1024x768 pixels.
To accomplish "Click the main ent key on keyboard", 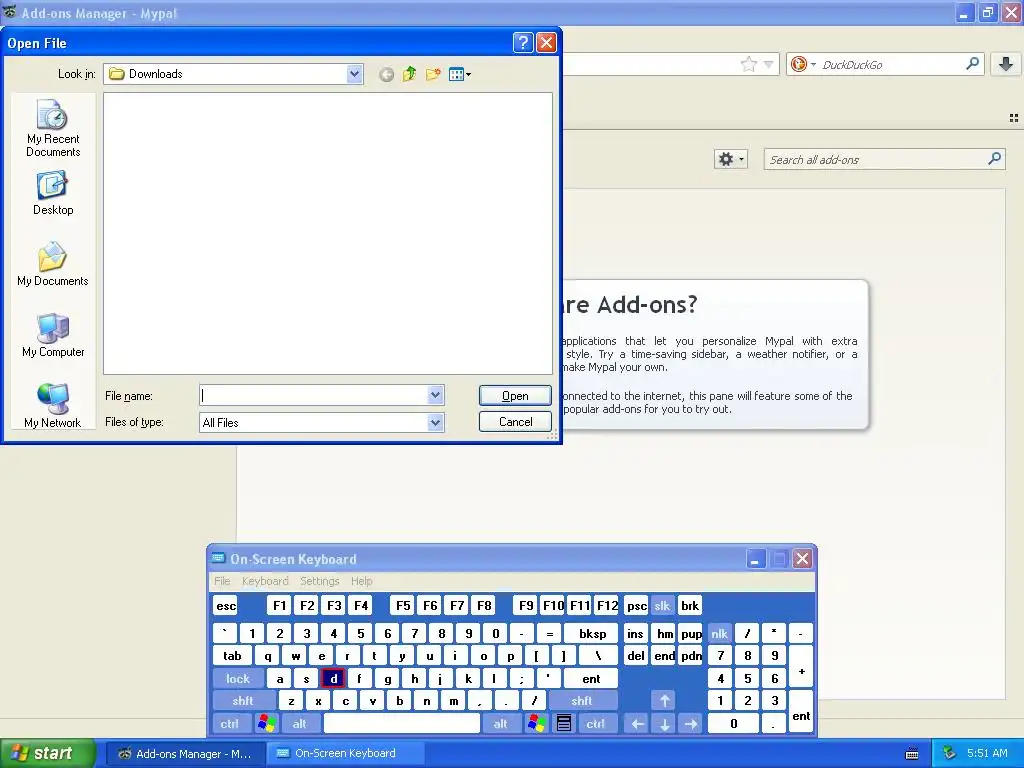I will pos(591,679).
